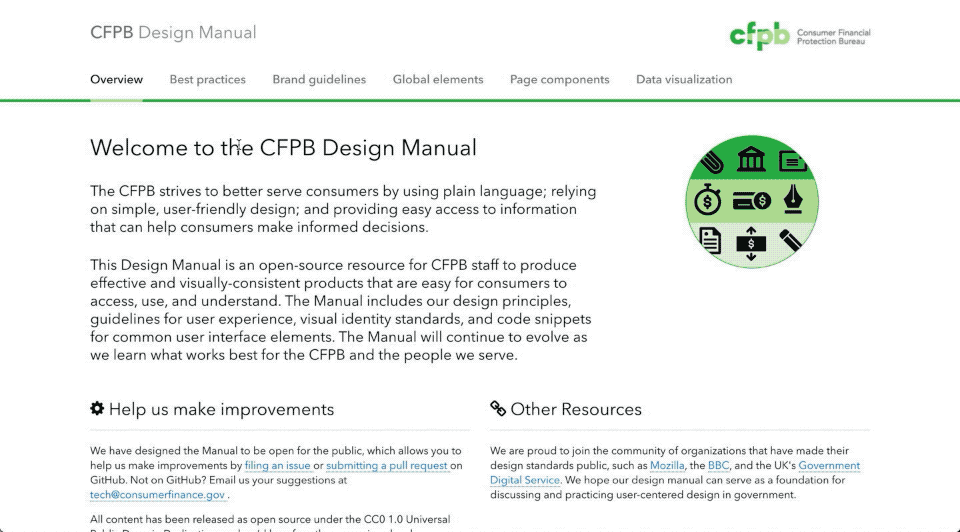
Task: Go to the Brand guidelines tab
Action: [319, 80]
